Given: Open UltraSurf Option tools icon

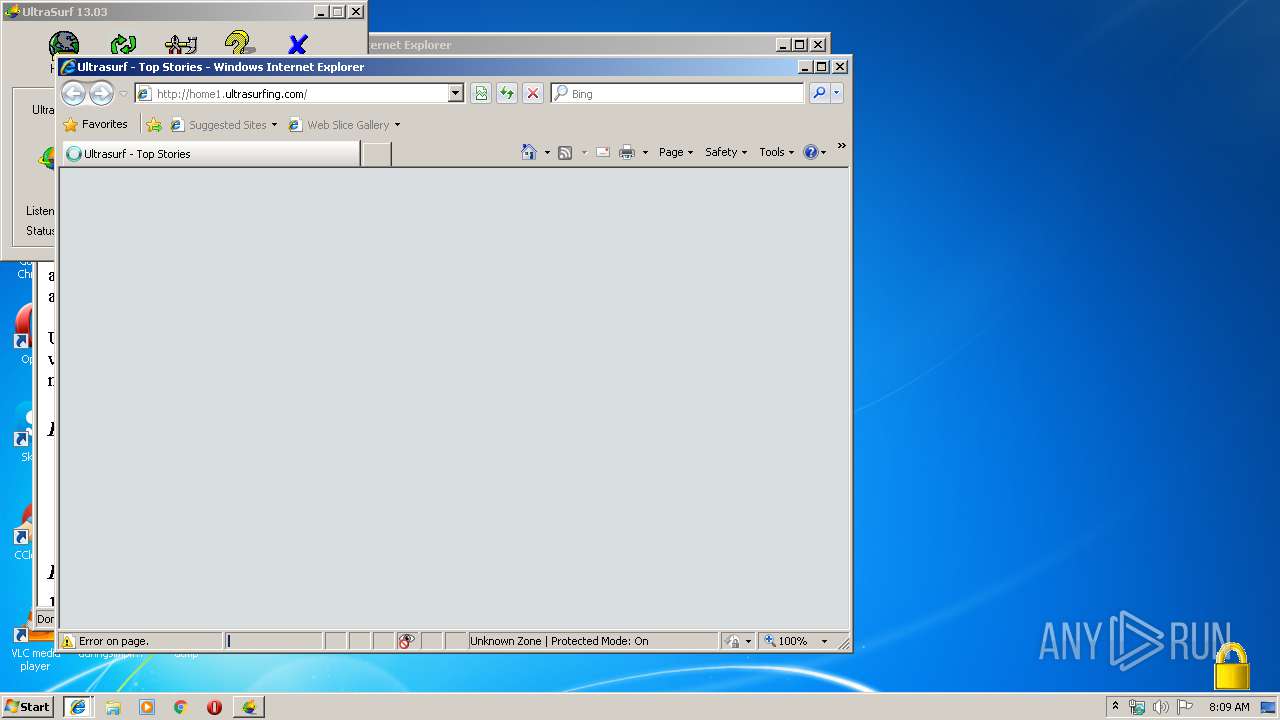Looking at the screenshot, I should tap(181, 43).
